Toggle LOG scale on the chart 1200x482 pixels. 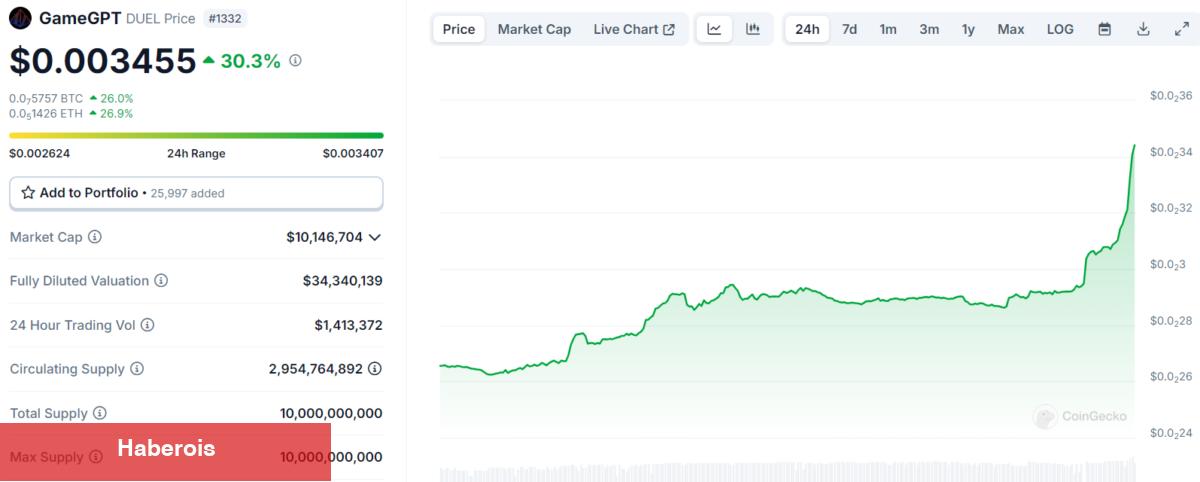pyautogui.click(x=1060, y=29)
